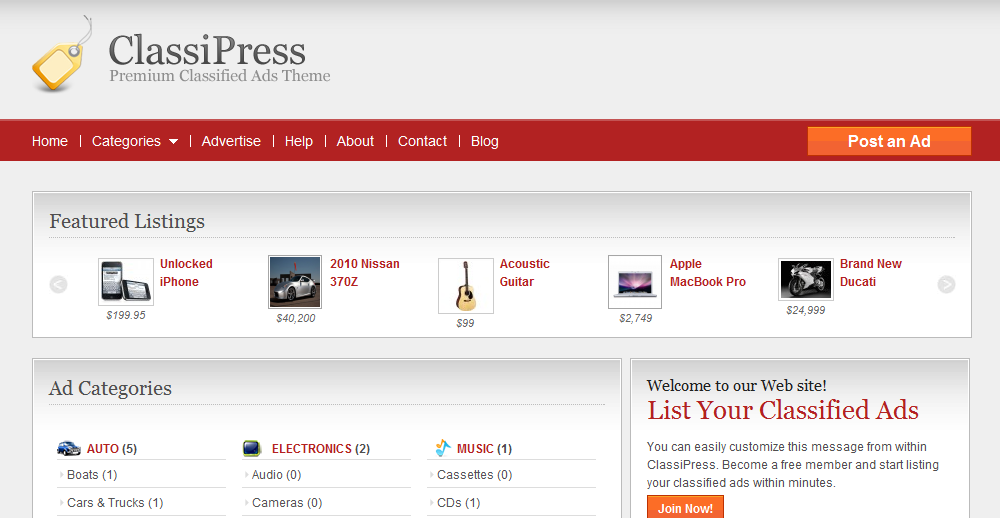Viewport: 1000px width, 518px height.
Task: Open the Cameras (0) subcategory
Action: [286, 503]
